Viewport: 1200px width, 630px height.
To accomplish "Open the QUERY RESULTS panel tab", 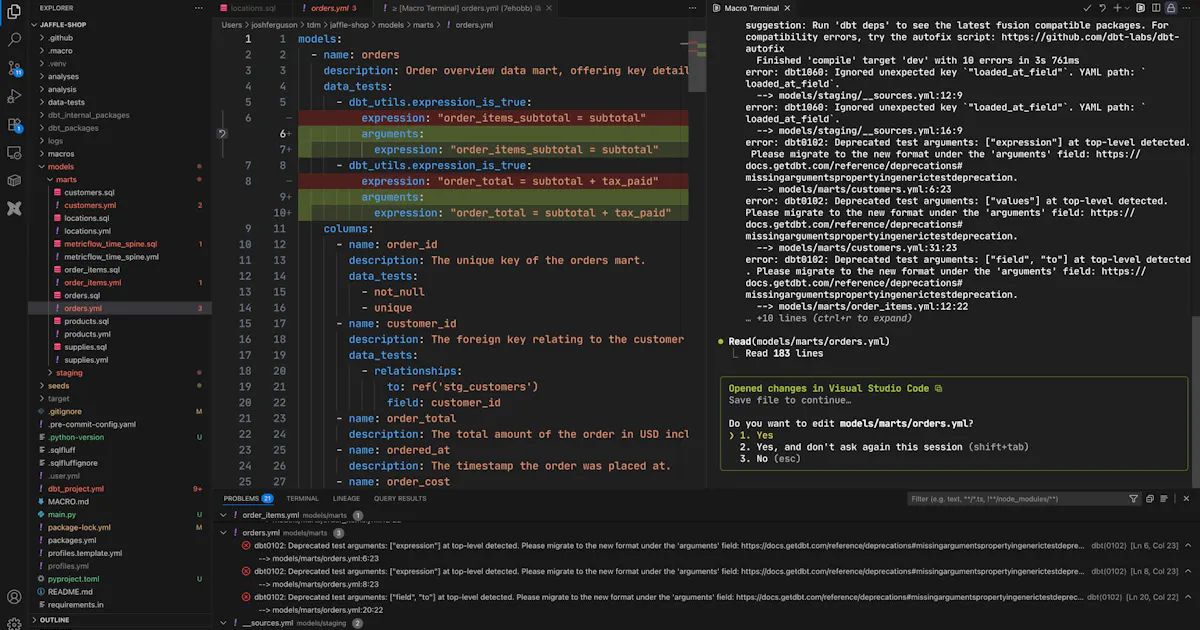I will [x=400, y=498].
